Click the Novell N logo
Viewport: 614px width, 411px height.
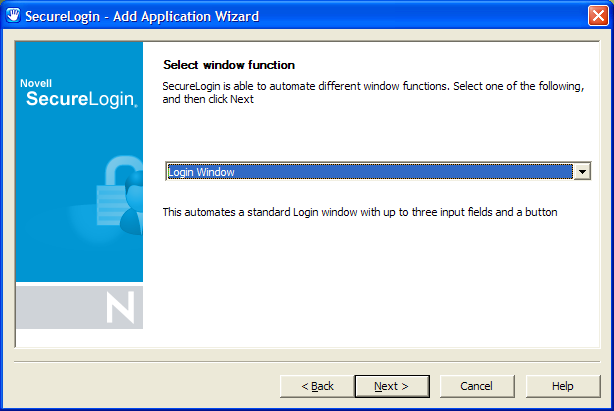click(119, 309)
